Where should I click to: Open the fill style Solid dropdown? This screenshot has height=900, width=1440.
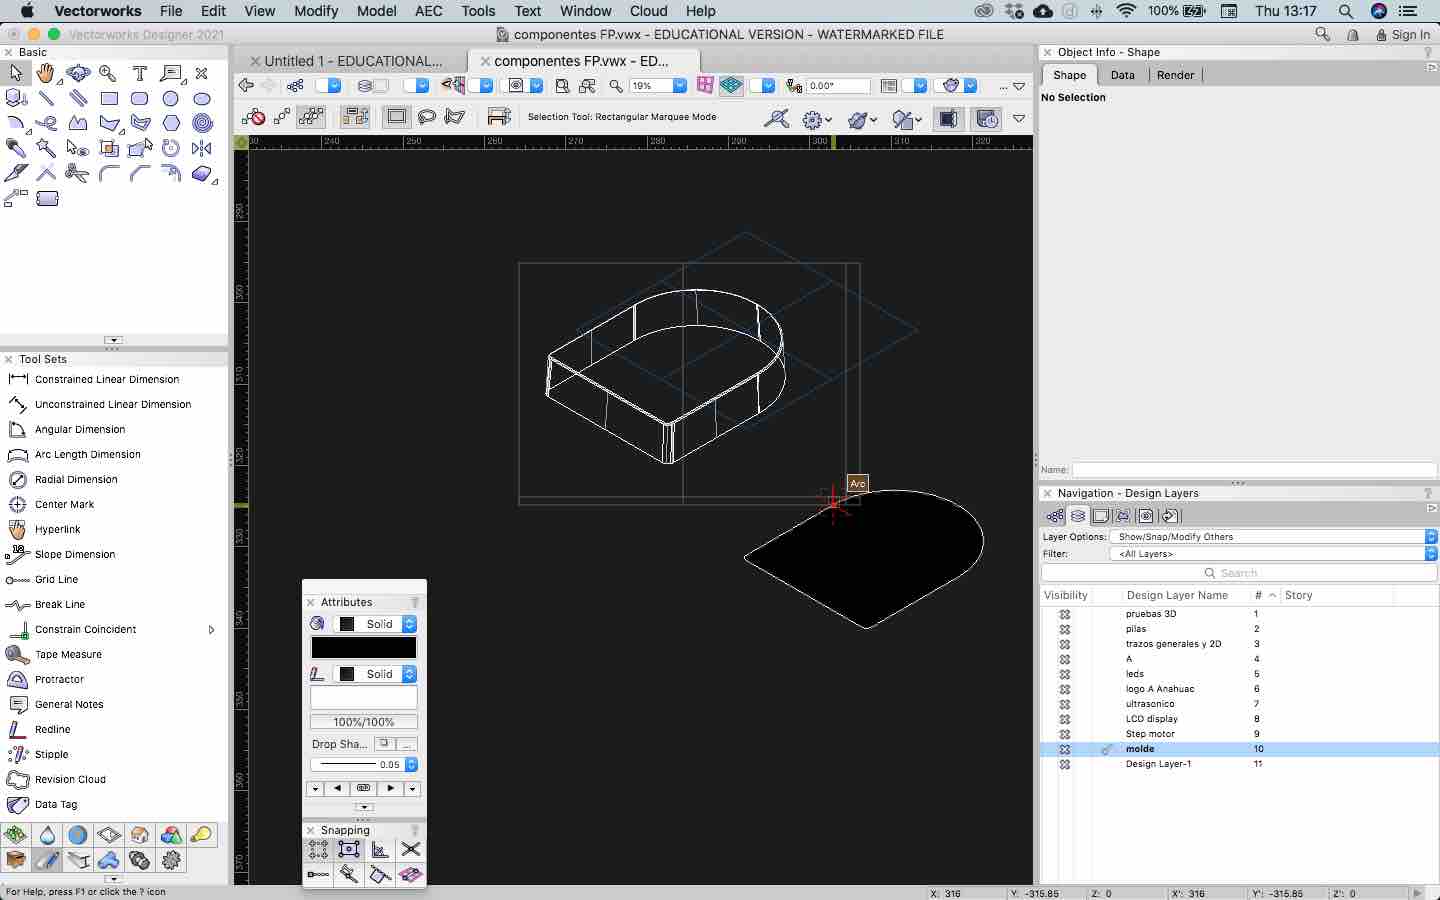coord(375,624)
